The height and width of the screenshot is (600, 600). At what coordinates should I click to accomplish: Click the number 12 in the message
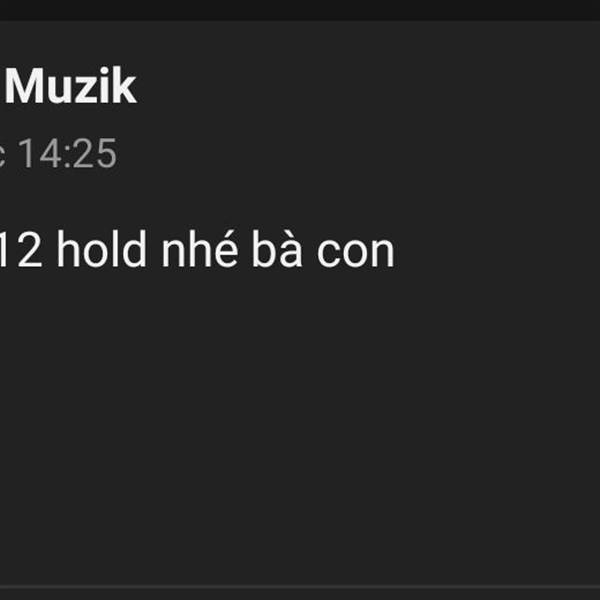tap(21, 249)
